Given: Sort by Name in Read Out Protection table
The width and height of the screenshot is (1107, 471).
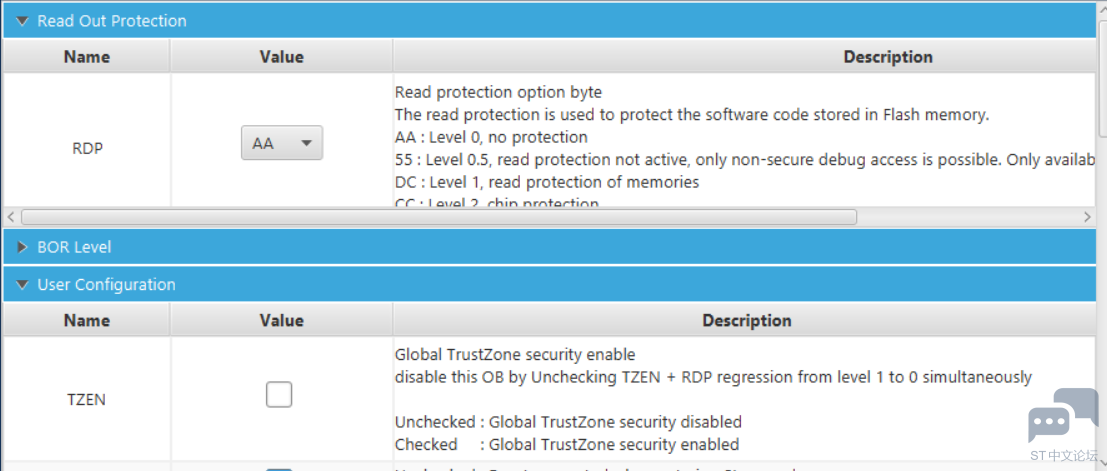Looking at the screenshot, I should click(x=86, y=56).
